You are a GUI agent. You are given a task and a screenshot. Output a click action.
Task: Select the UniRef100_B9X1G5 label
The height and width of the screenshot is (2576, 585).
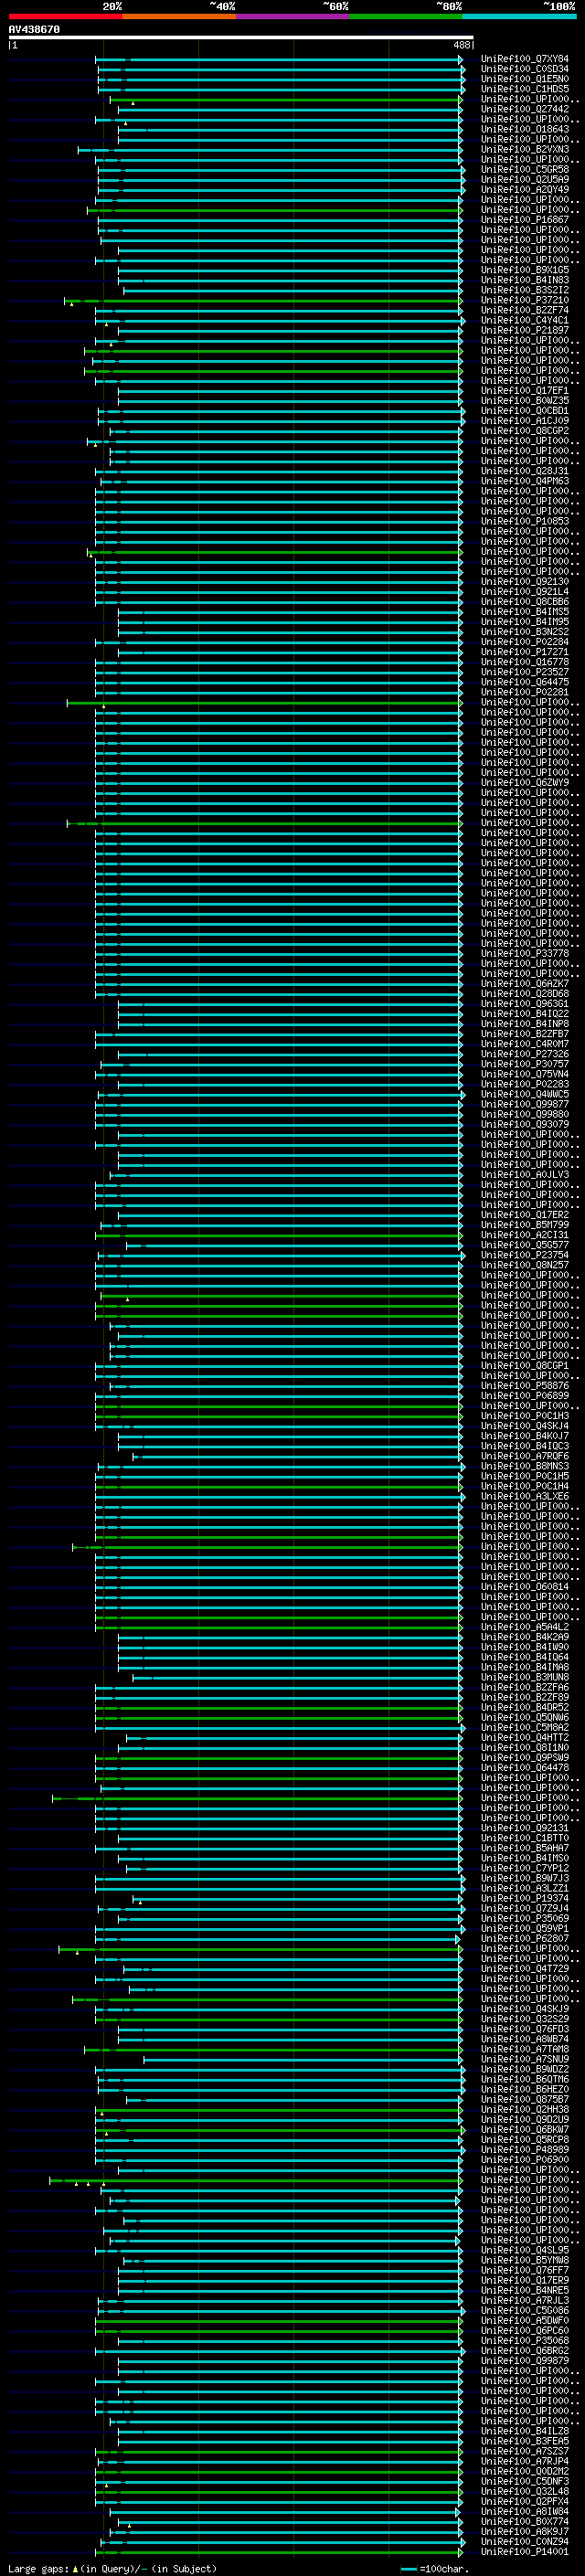point(525,270)
